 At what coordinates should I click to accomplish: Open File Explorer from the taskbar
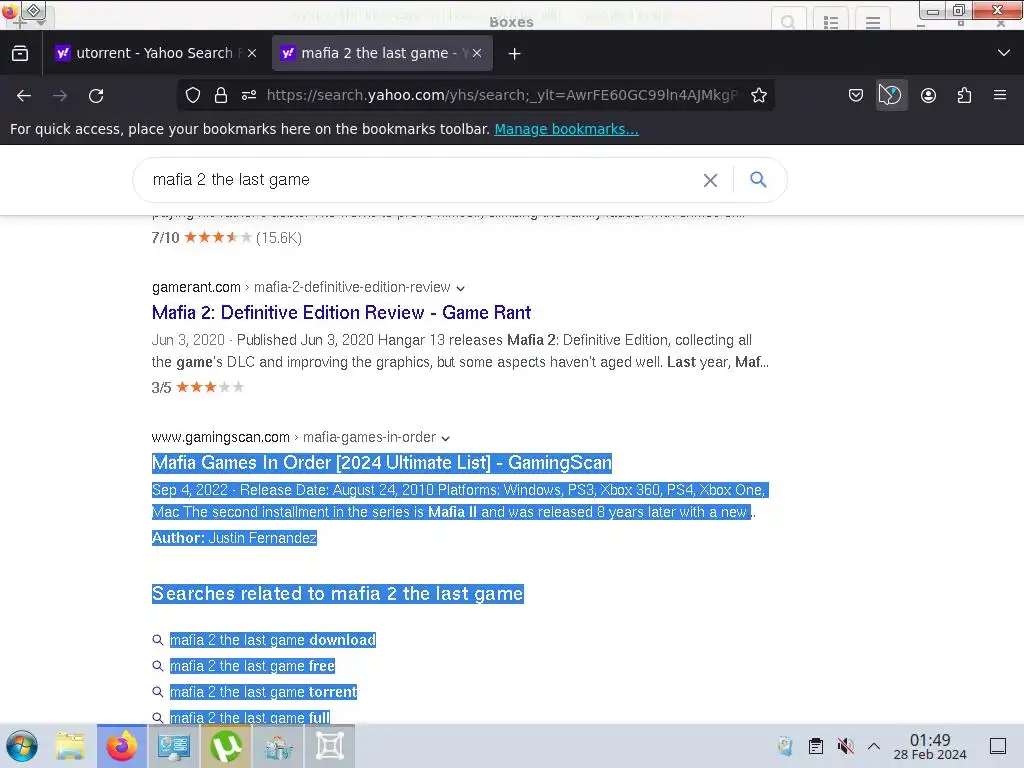(x=70, y=746)
